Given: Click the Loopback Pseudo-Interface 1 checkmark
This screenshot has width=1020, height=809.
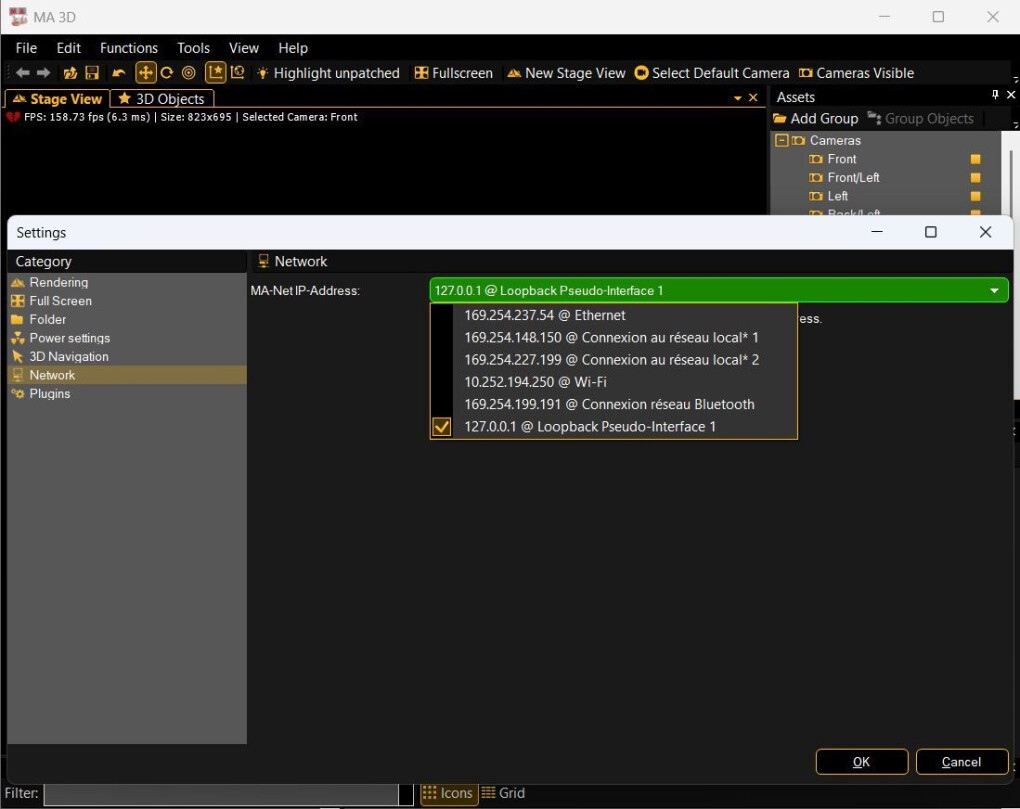Looking at the screenshot, I should tap(442, 427).
